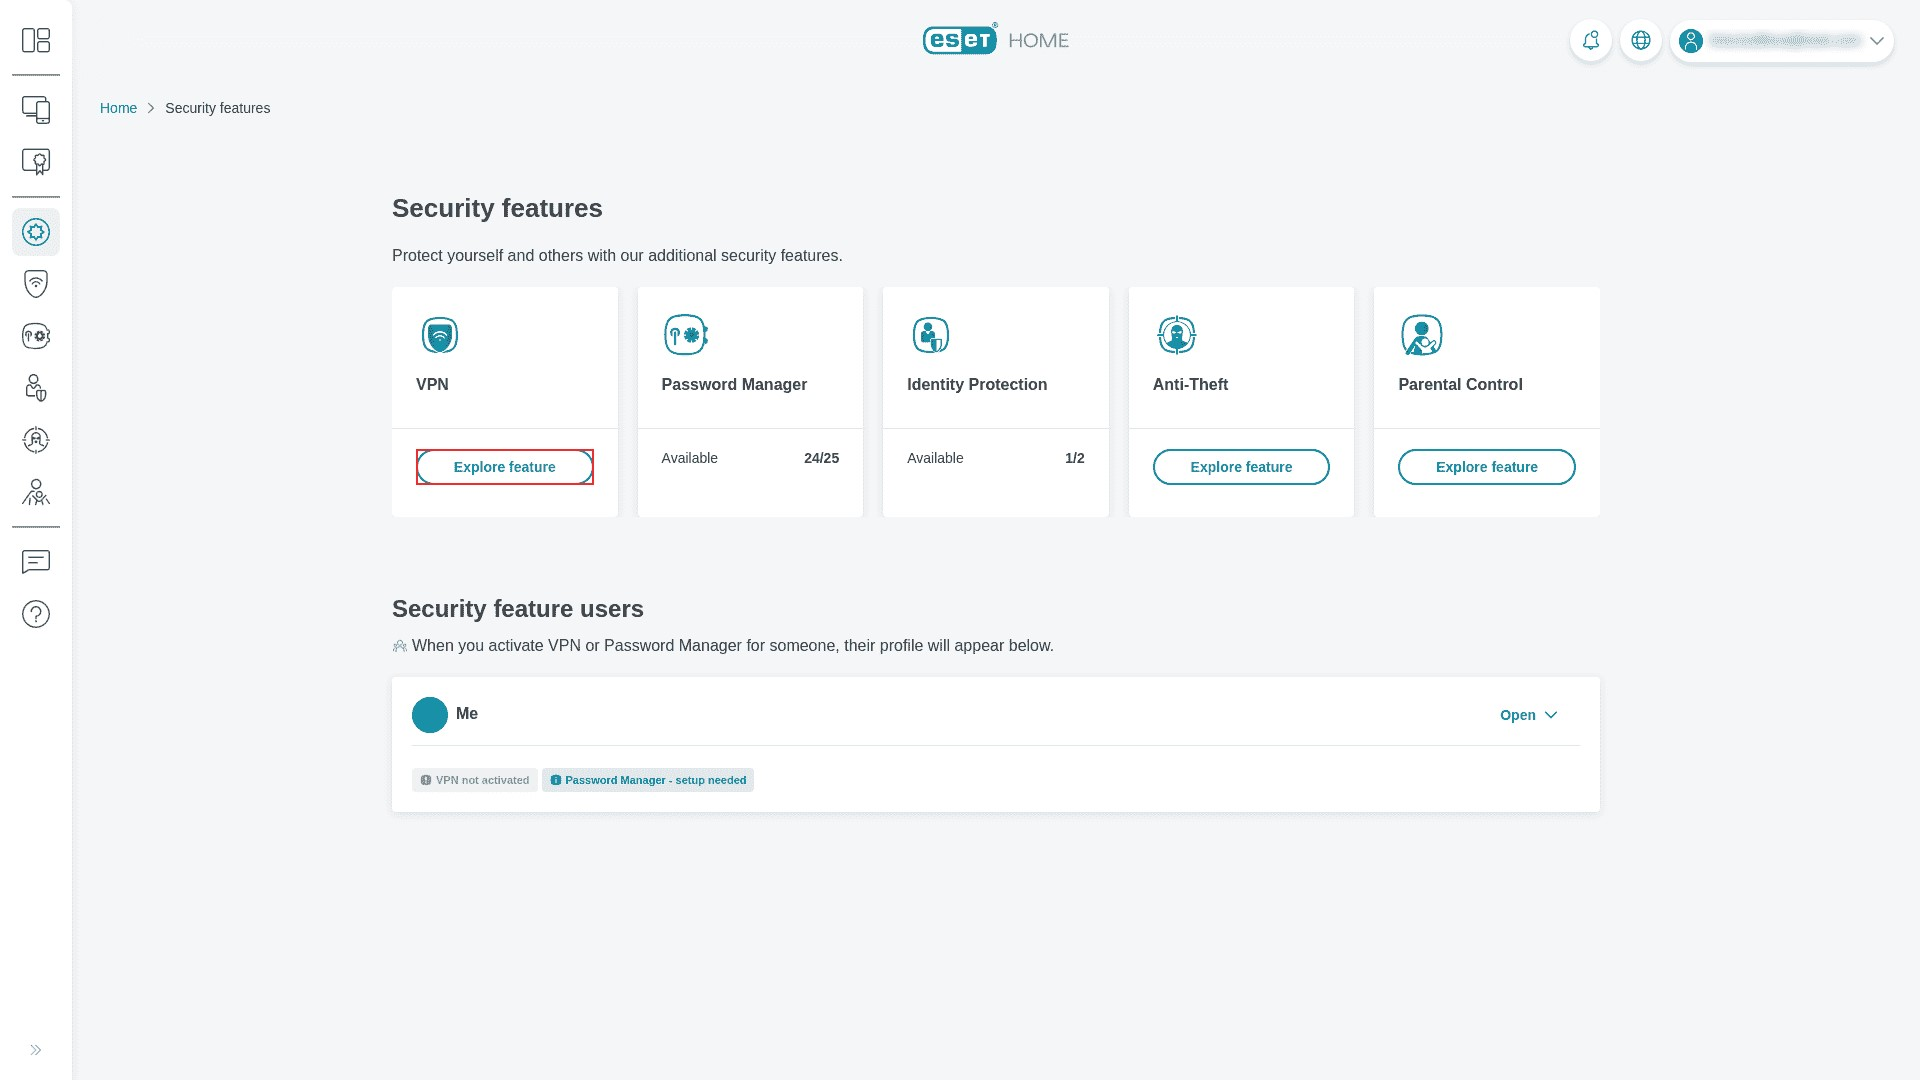Explore the Anti-Theft feature
This screenshot has height=1080, width=1920.
(x=1241, y=467)
